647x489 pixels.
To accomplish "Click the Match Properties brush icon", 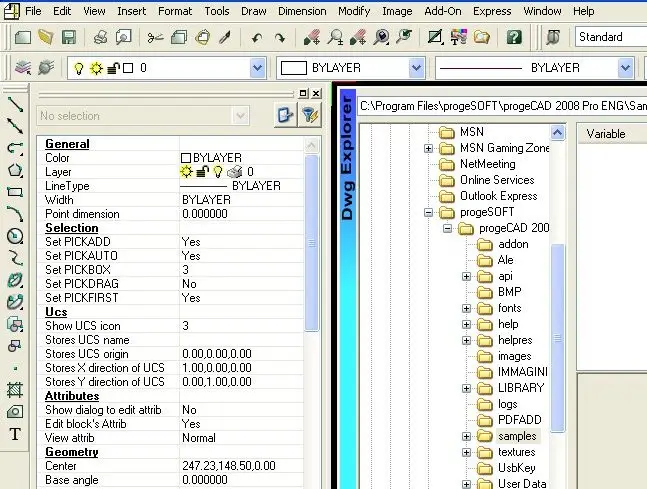I will (225, 38).
